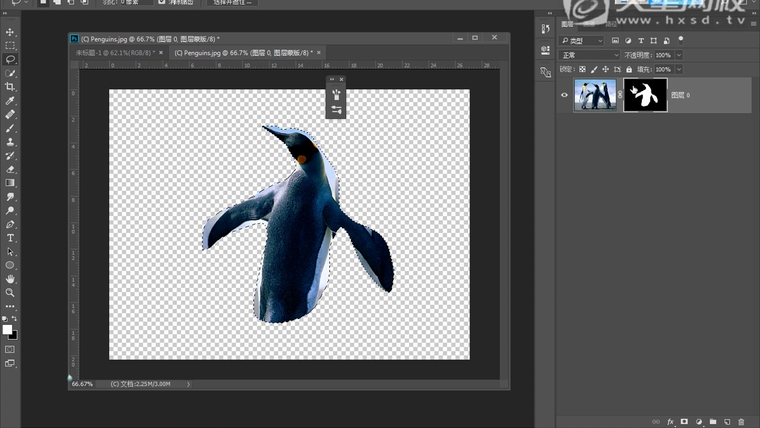Screen dimensions: 760x428
Task: Toggle the anti-alias checkbox in options bar
Action: (x=162, y=3)
